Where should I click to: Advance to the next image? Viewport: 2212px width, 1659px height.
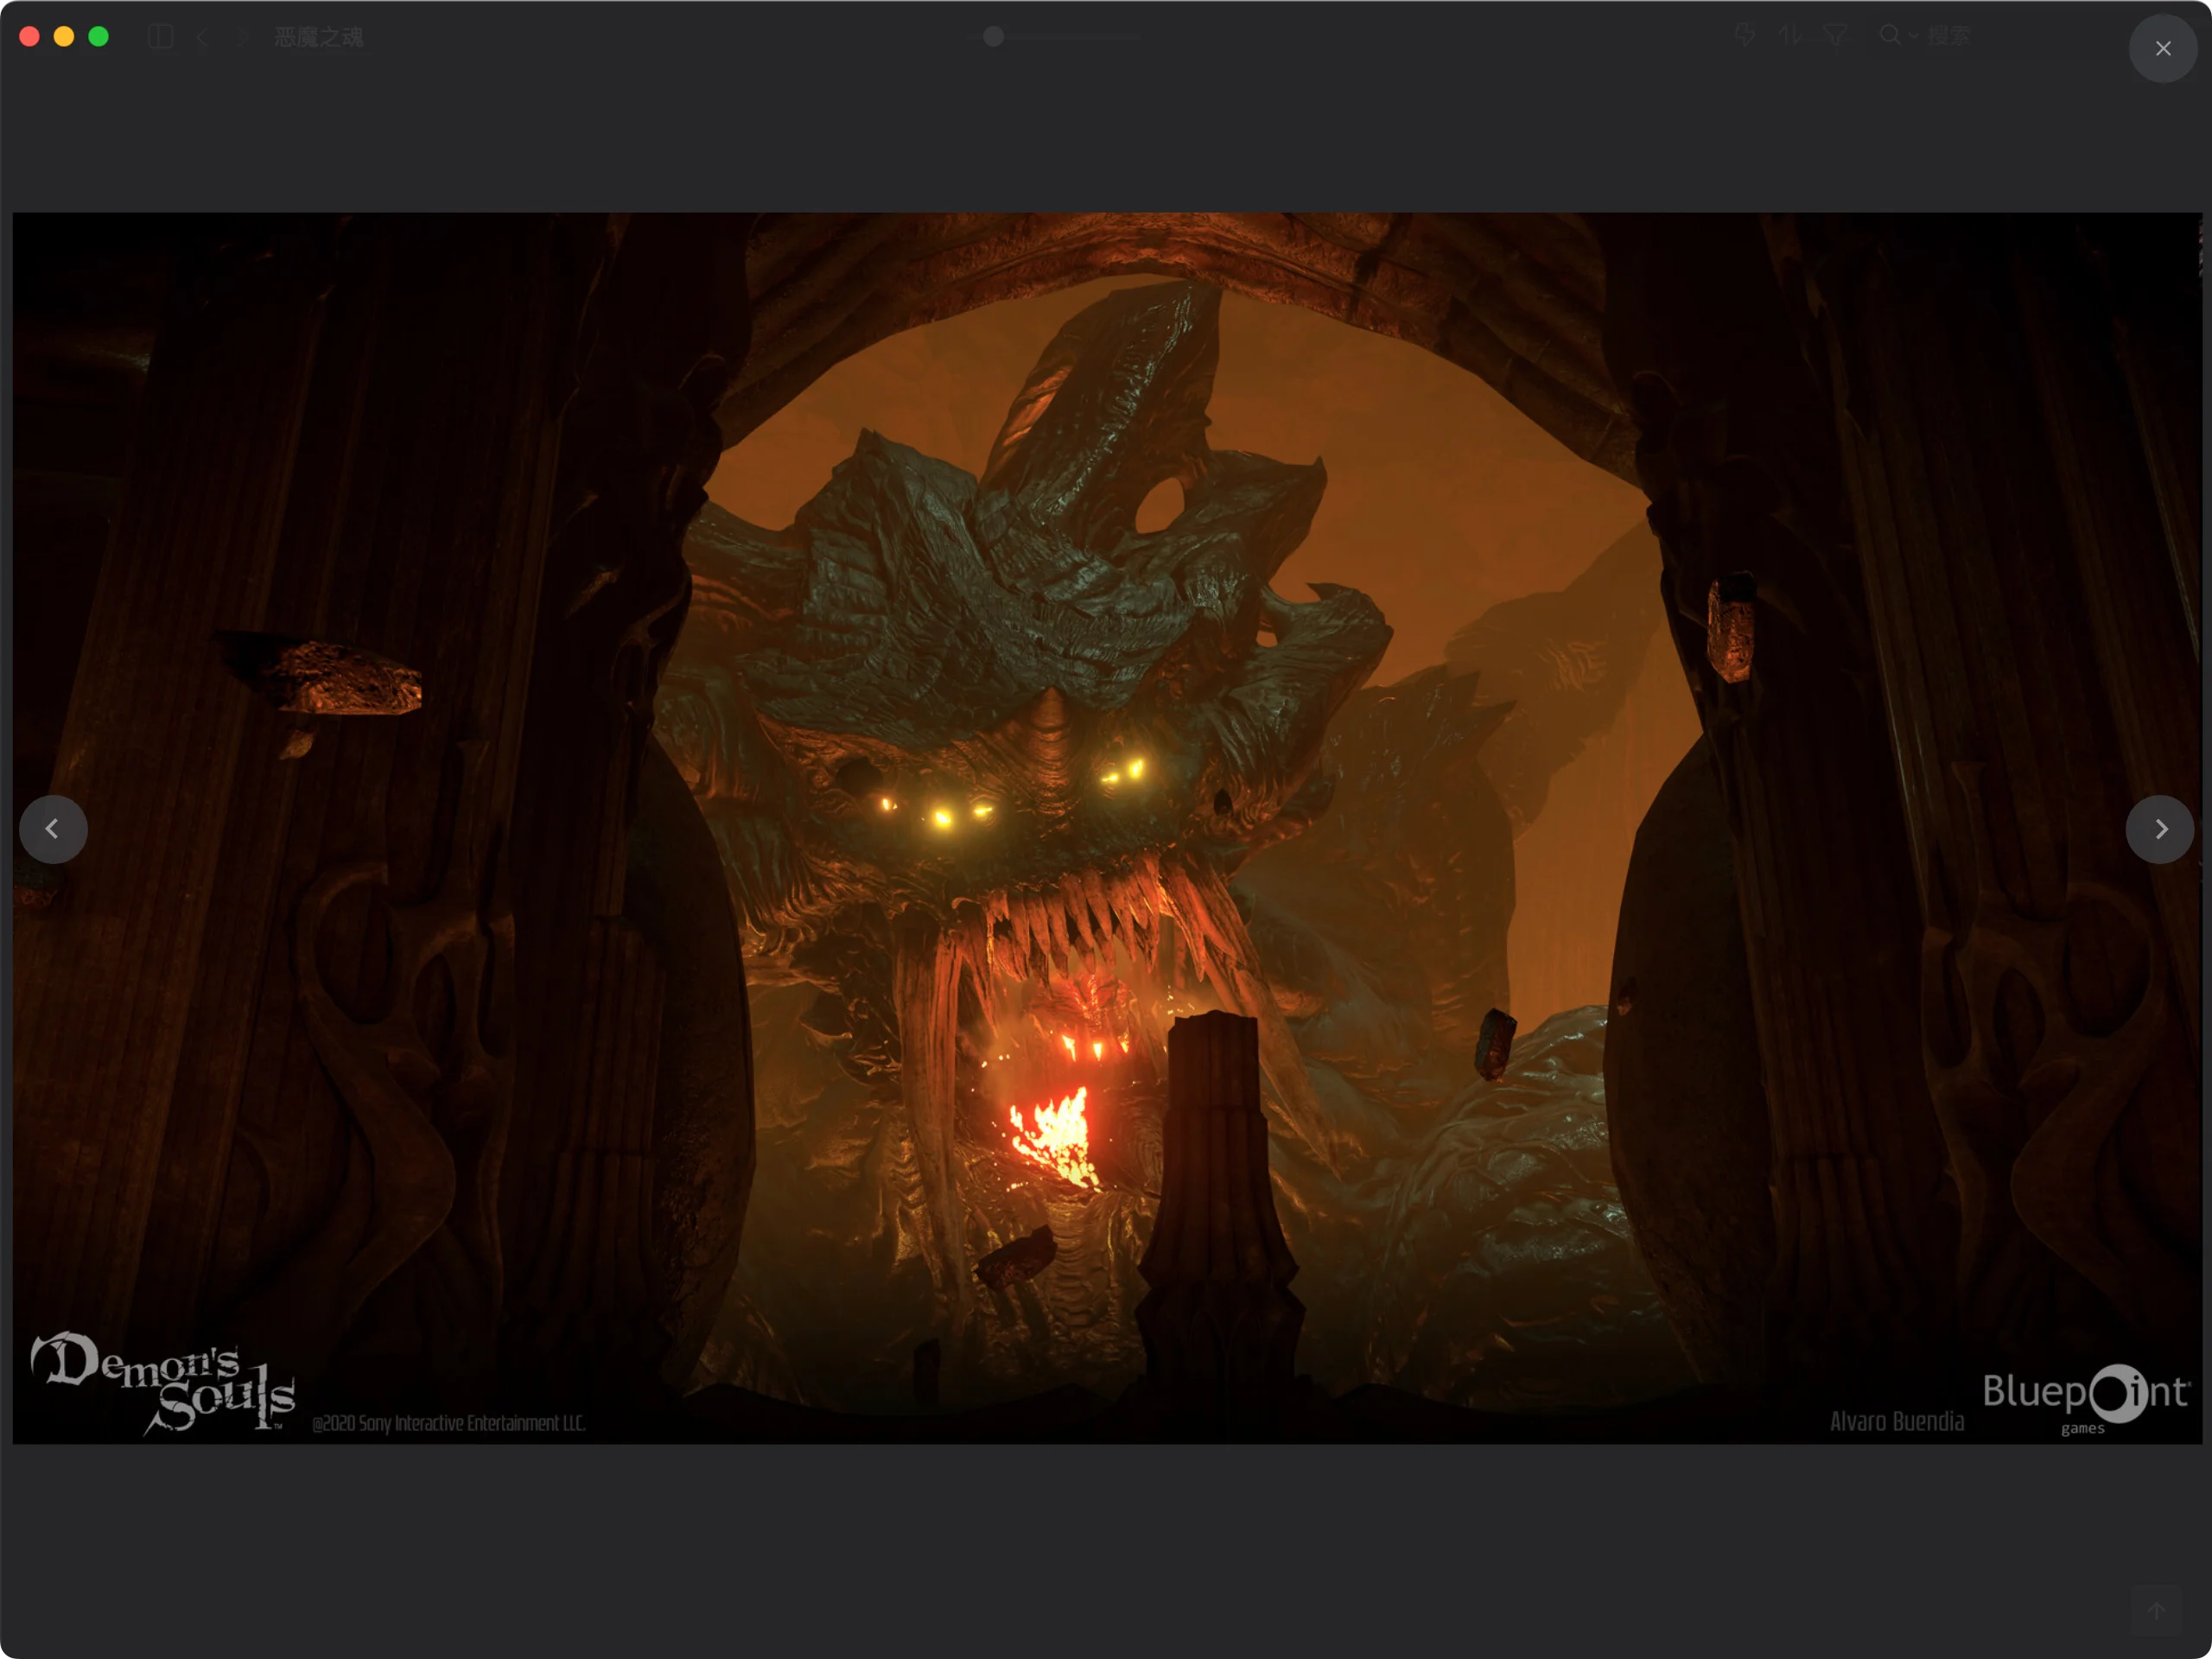[2160, 829]
